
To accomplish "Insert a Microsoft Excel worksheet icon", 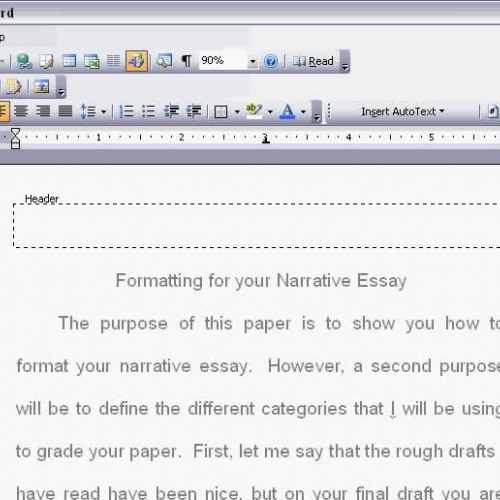I will (91, 61).
